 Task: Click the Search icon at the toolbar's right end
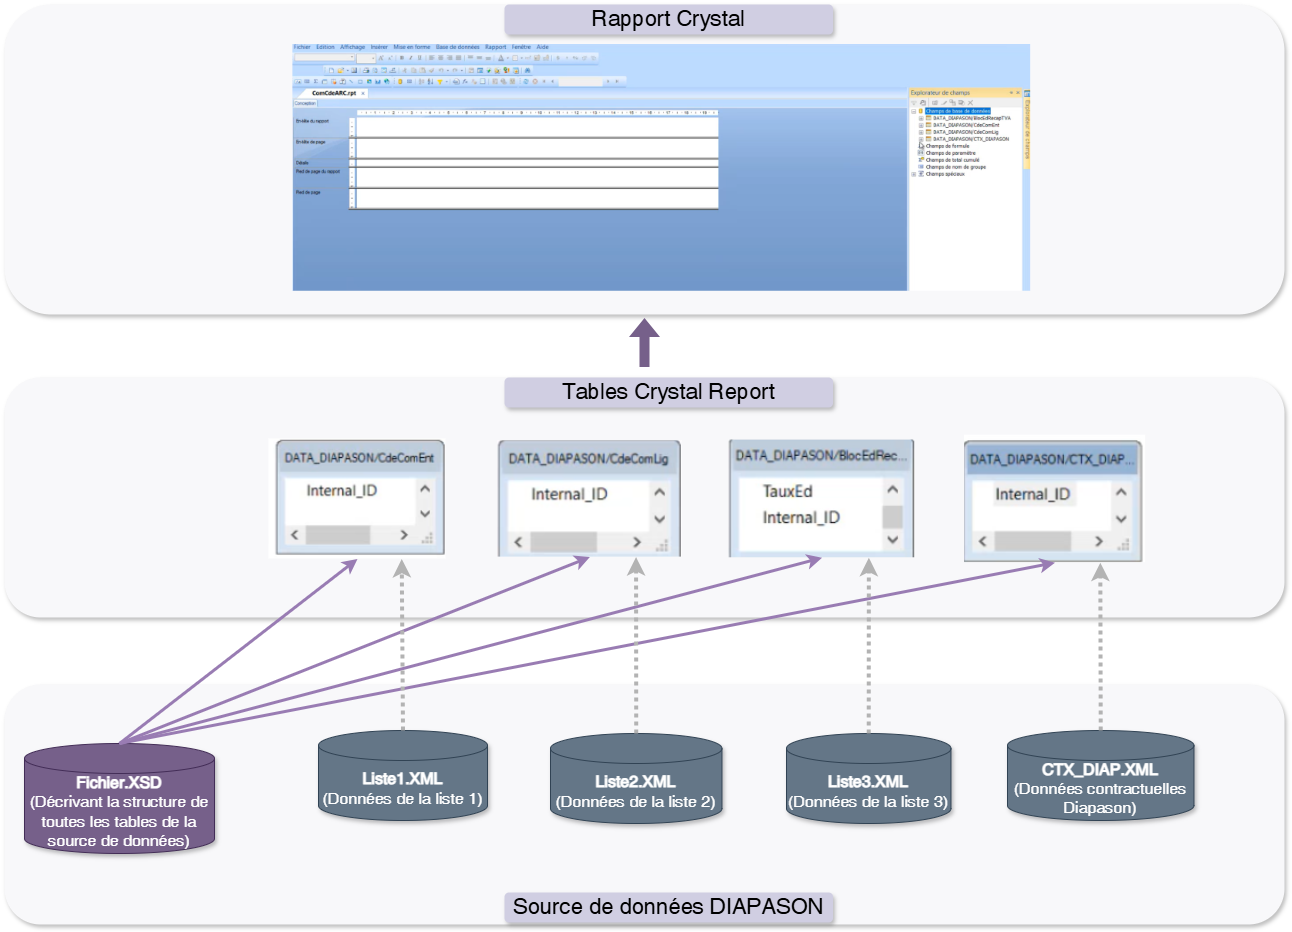(x=527, y=72)
